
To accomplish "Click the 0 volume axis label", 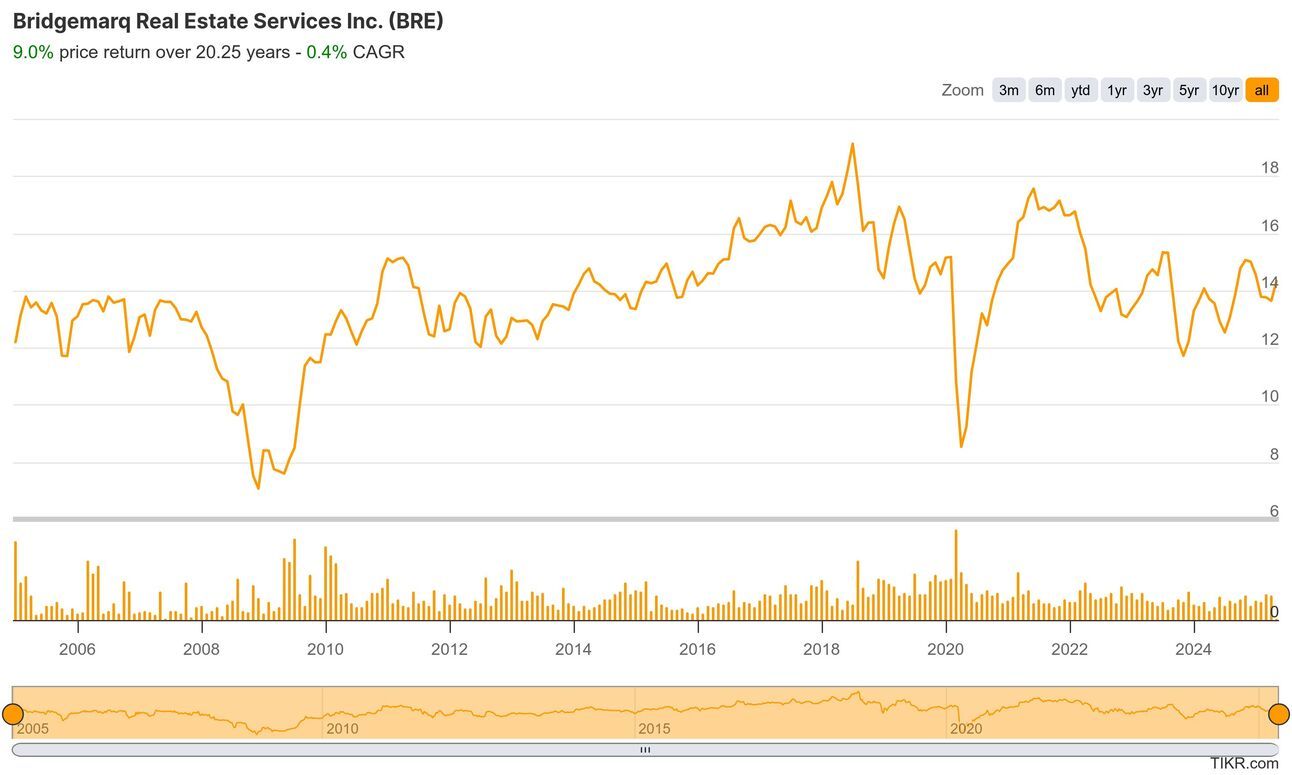I will [x=1274, y=612].
